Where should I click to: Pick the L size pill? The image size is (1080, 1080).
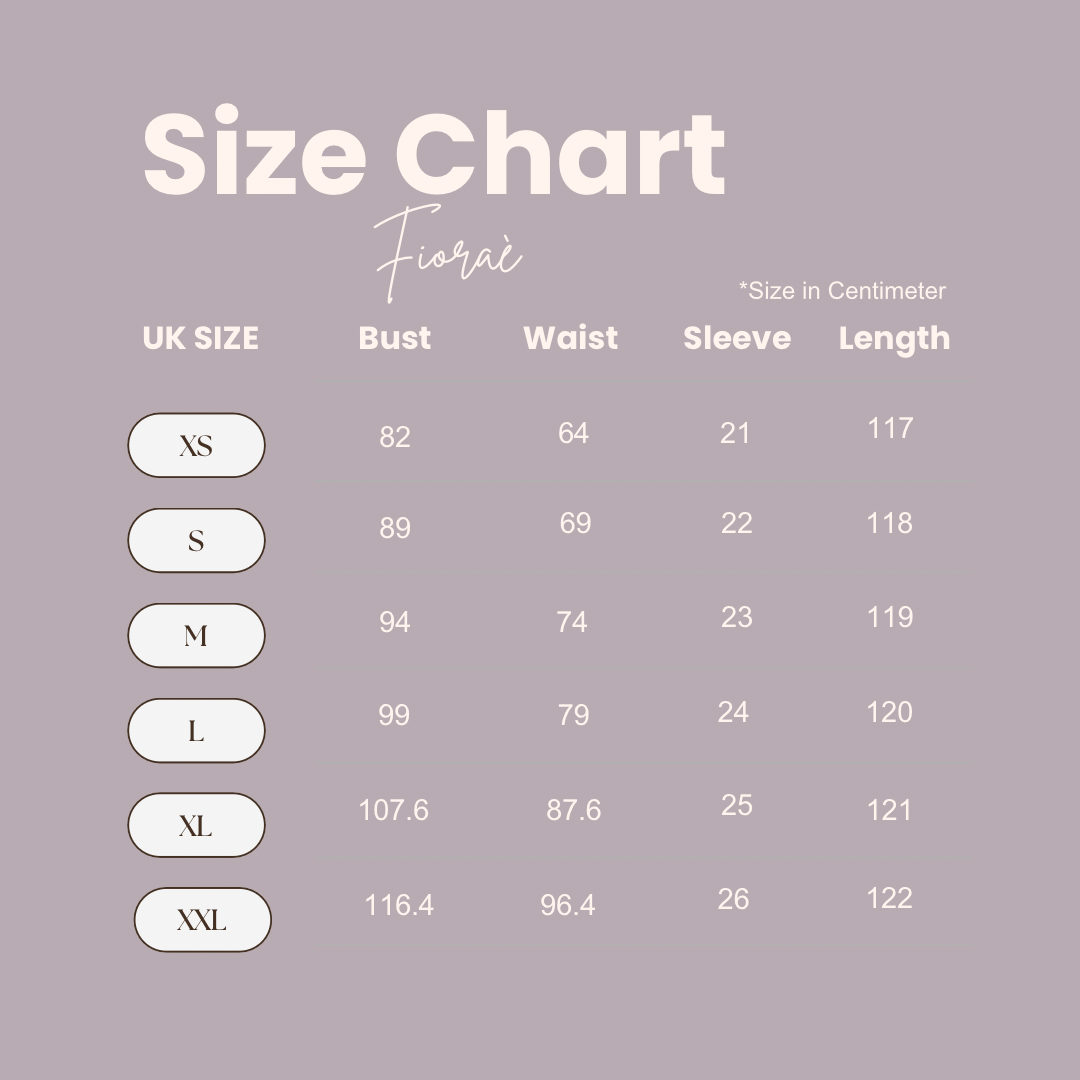coord(196,730)
